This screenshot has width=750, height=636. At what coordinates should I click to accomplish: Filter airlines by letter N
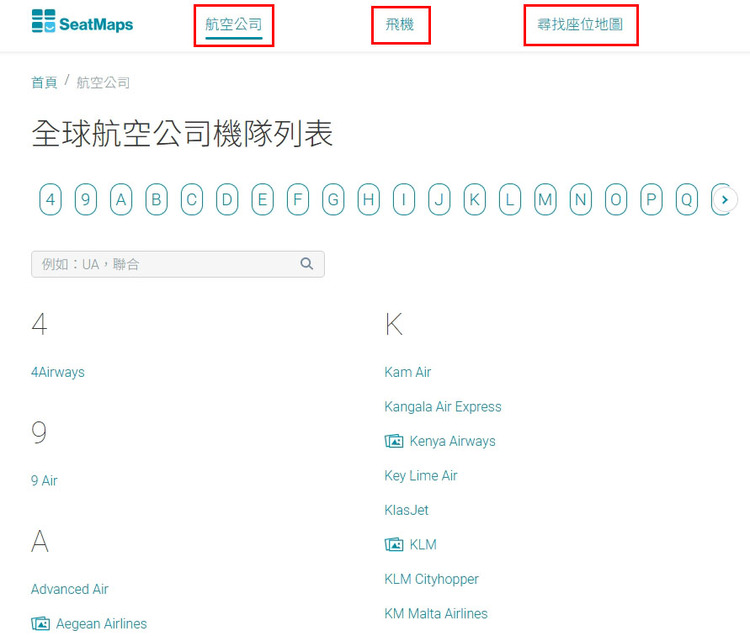coord(581,199)
